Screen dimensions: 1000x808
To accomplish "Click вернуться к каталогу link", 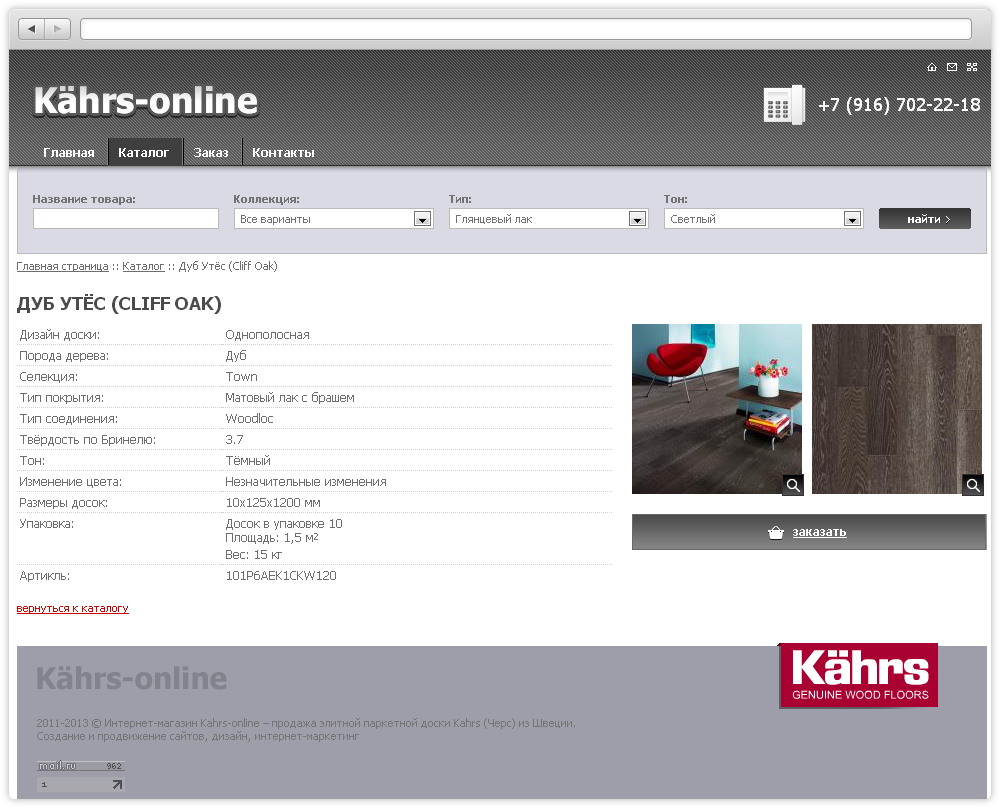I will 73,608.
